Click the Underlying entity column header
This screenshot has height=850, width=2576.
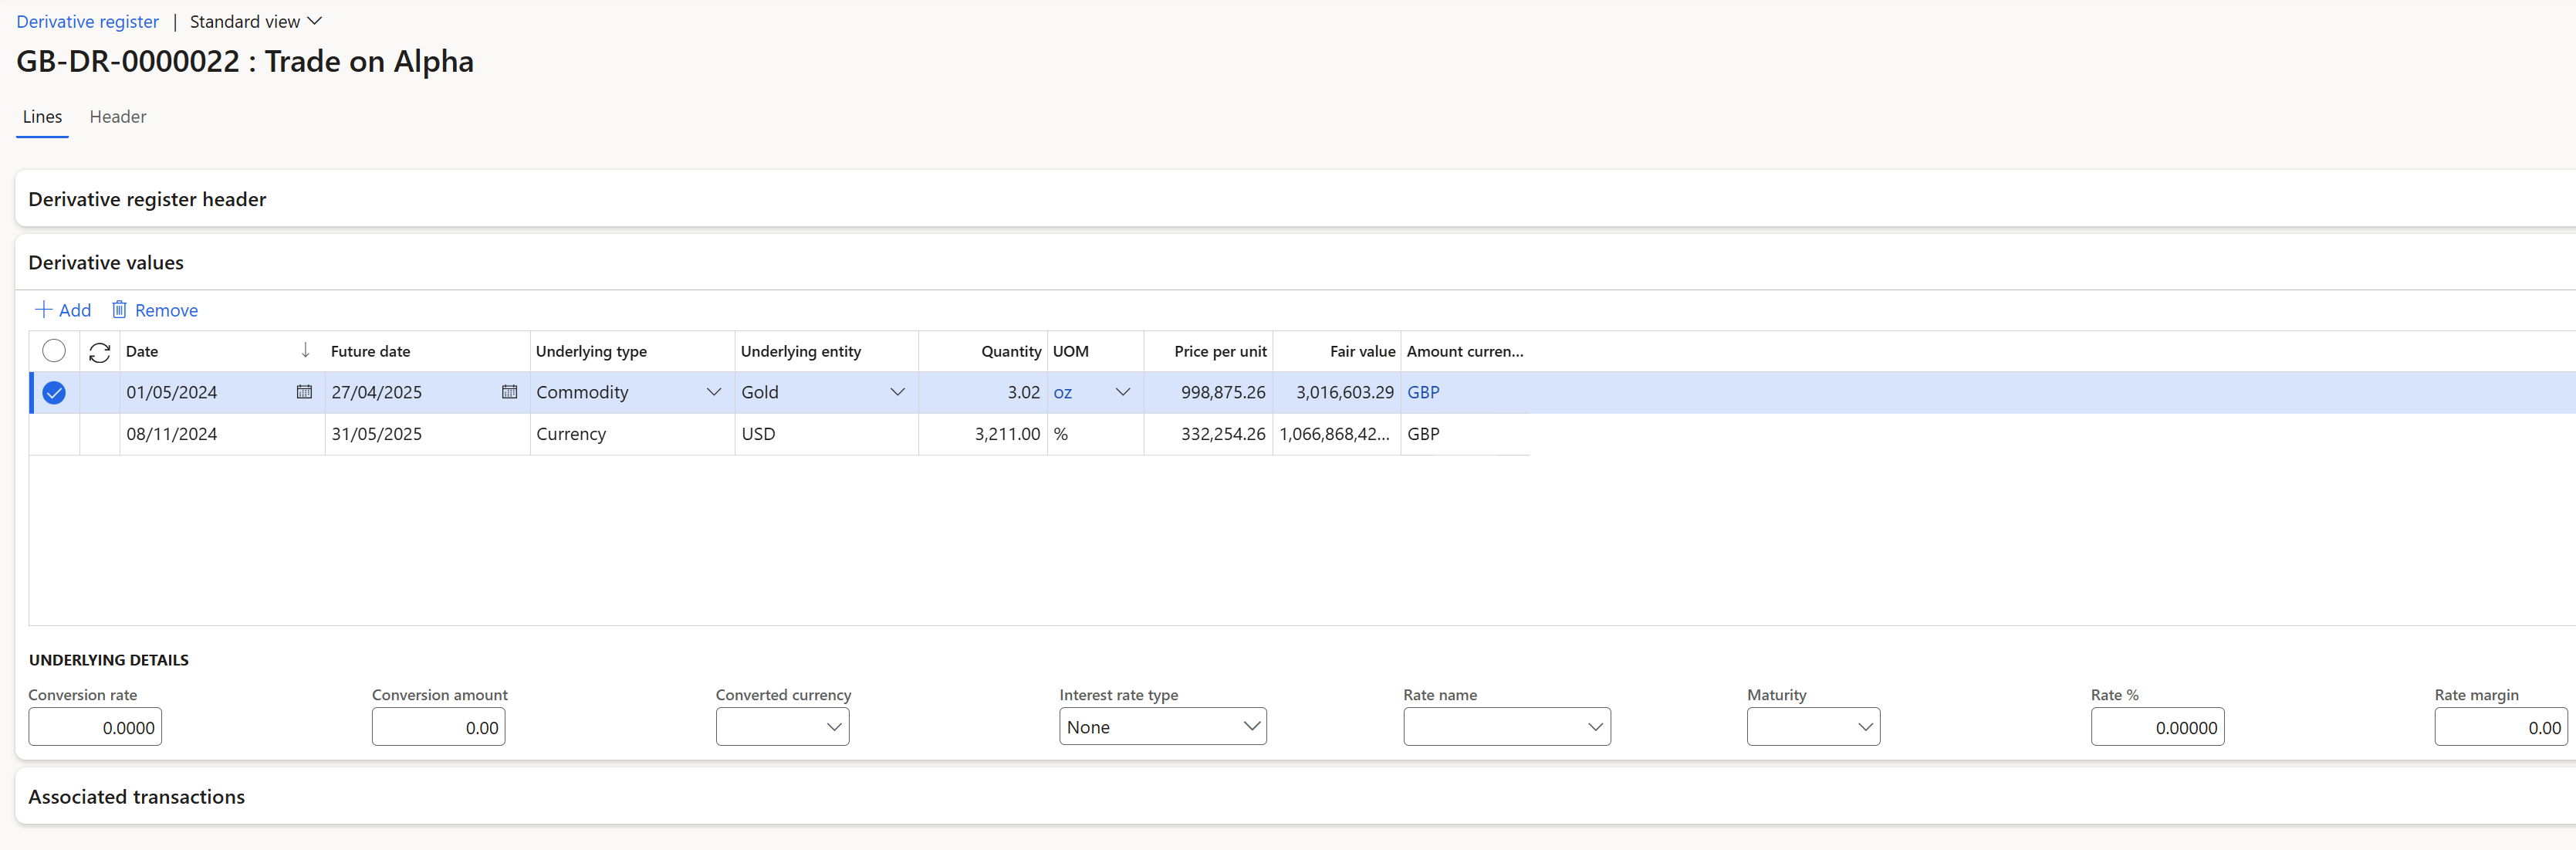click(x=826, y=351)
